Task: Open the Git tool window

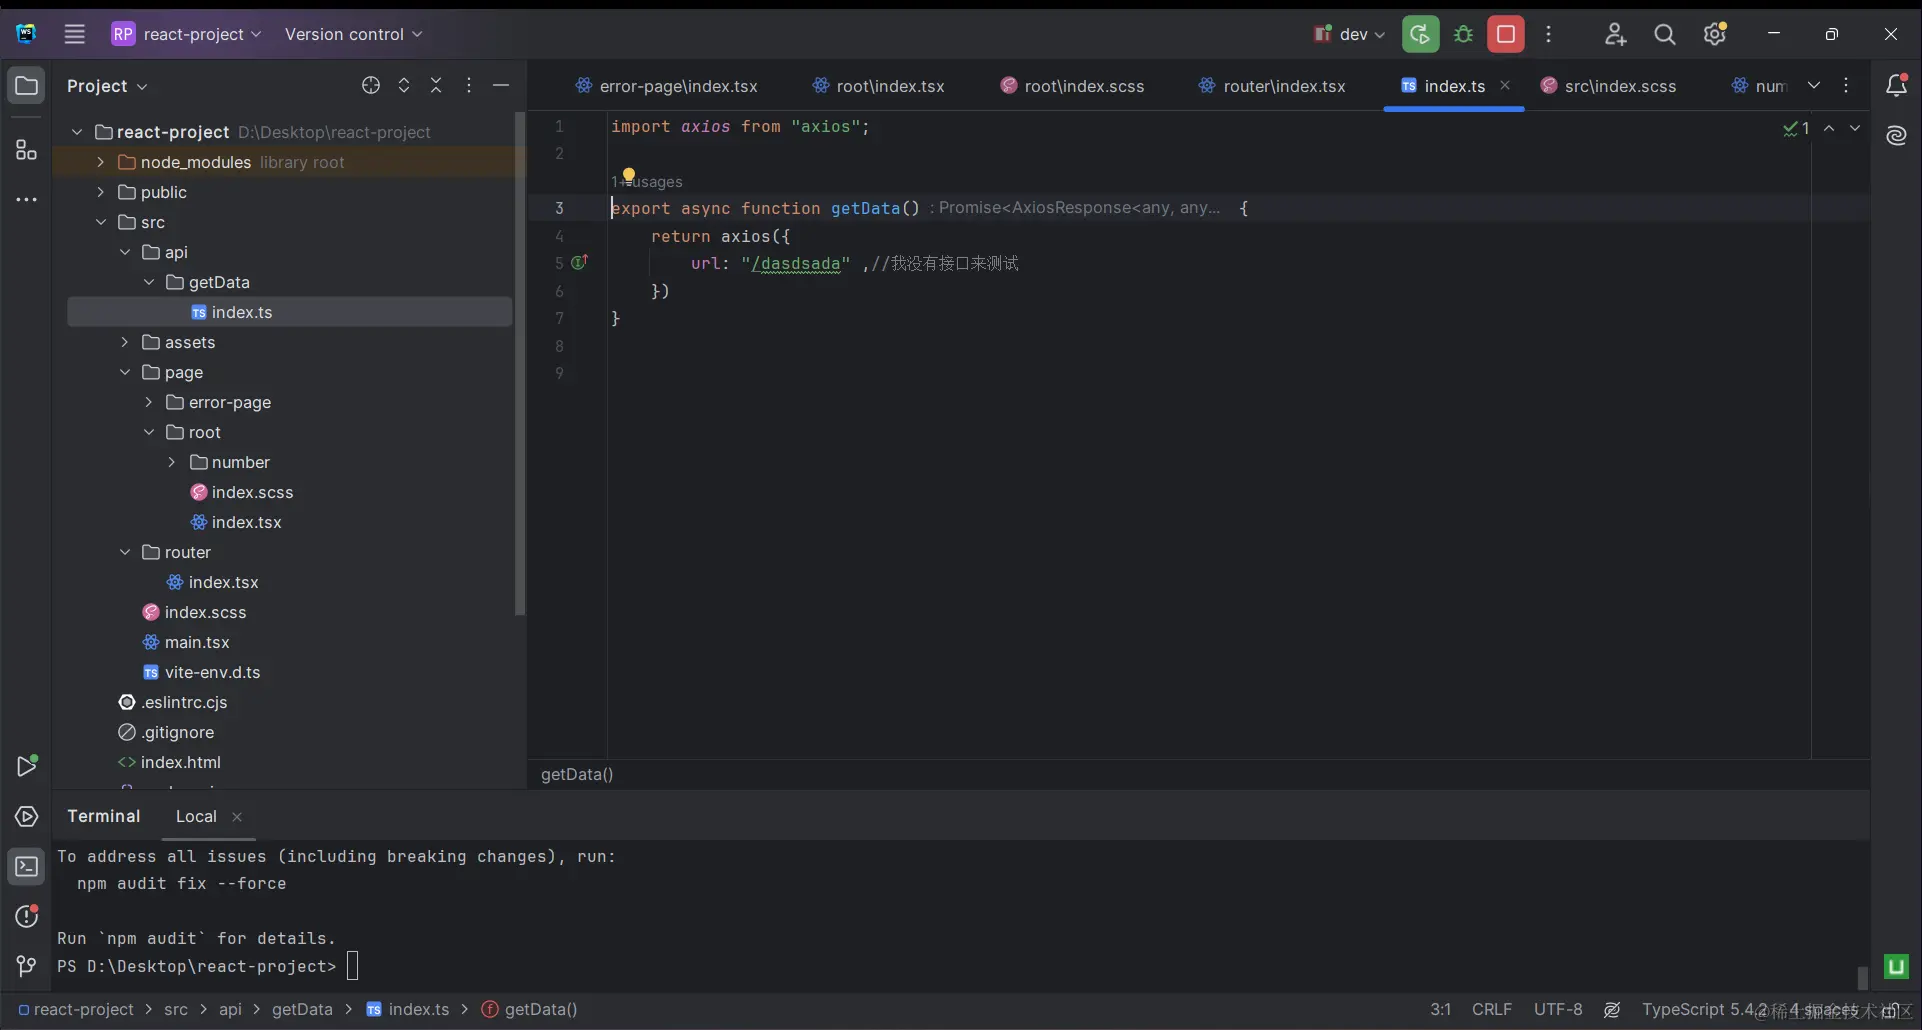Action: coord(27,966)
